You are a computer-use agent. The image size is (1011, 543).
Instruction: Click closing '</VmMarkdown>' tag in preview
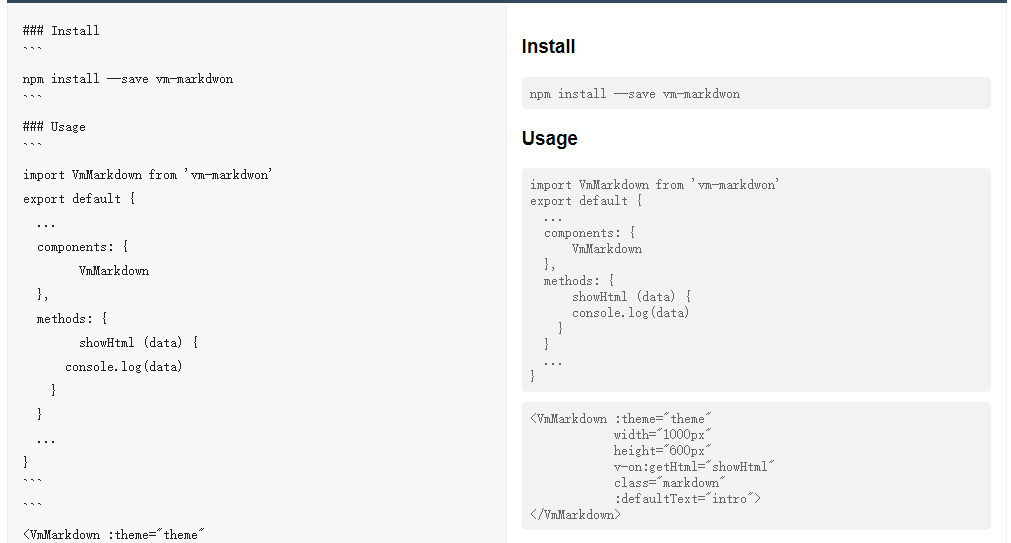click(575, 515)
